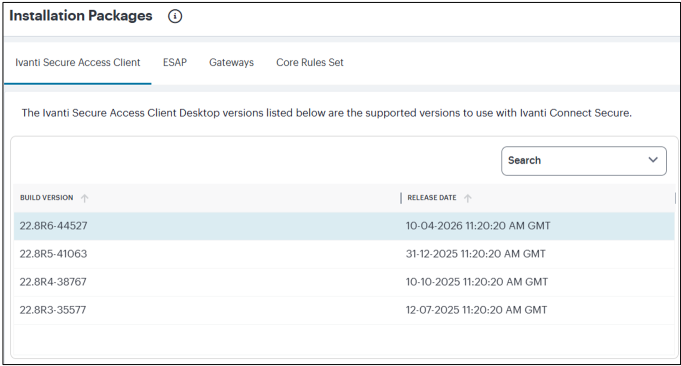
Task: Select build 22.8R3-35577
Action: pyautogui.click(x=53, y=310)
